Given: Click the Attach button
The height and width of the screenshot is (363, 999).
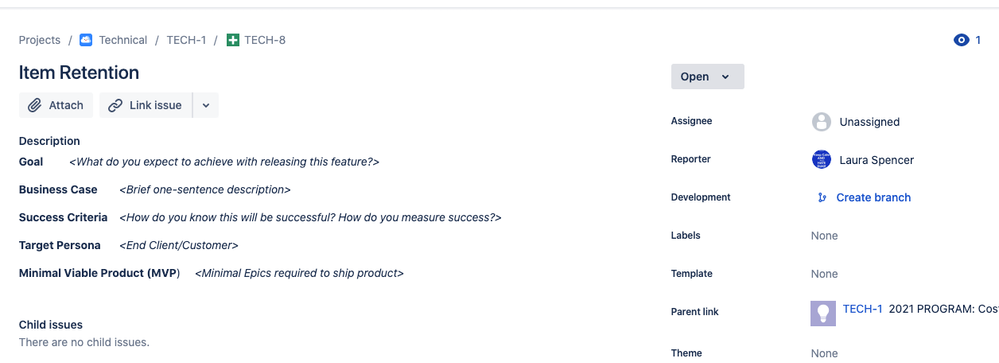Looking at the screenshot, I should (56, 105).
